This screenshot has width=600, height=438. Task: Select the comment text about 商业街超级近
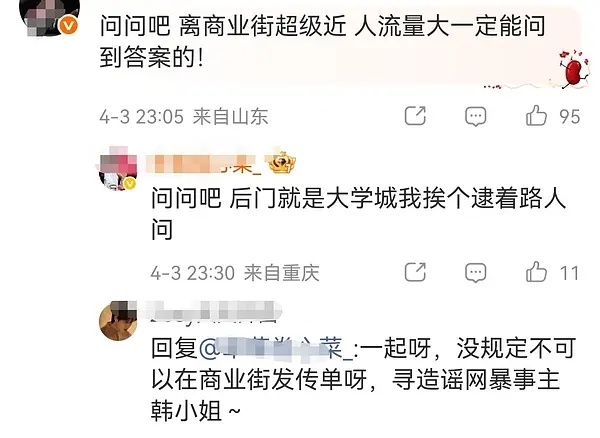click(323, 42)
